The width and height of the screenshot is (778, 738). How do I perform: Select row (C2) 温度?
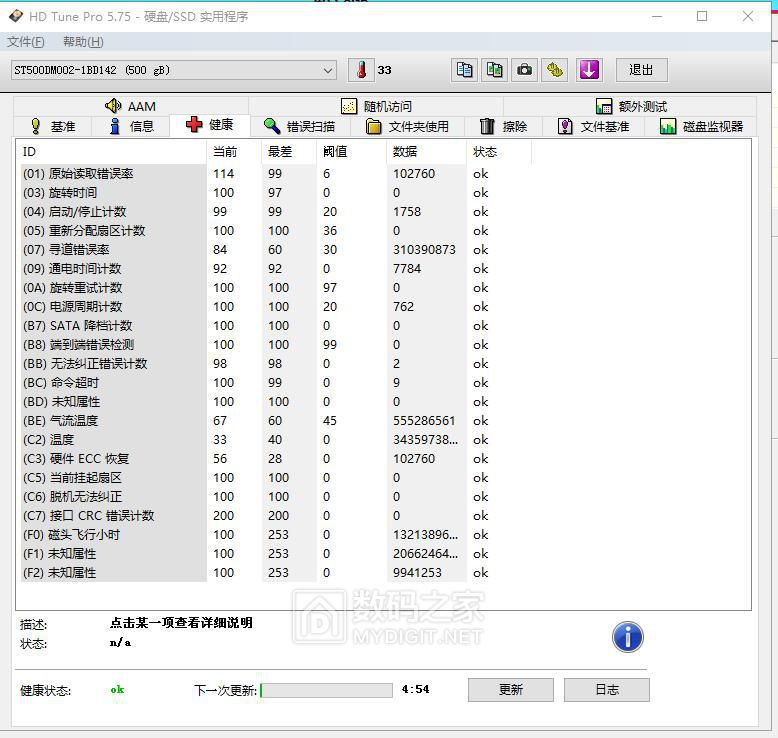274,440
